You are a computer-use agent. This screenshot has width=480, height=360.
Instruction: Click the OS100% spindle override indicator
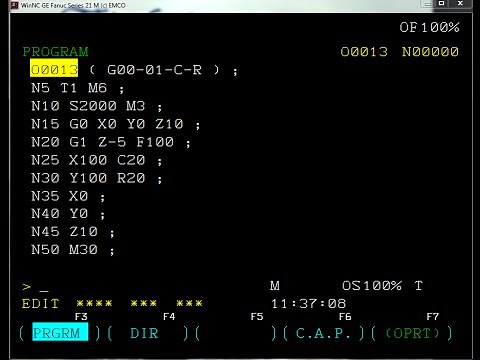pos(372,286)
